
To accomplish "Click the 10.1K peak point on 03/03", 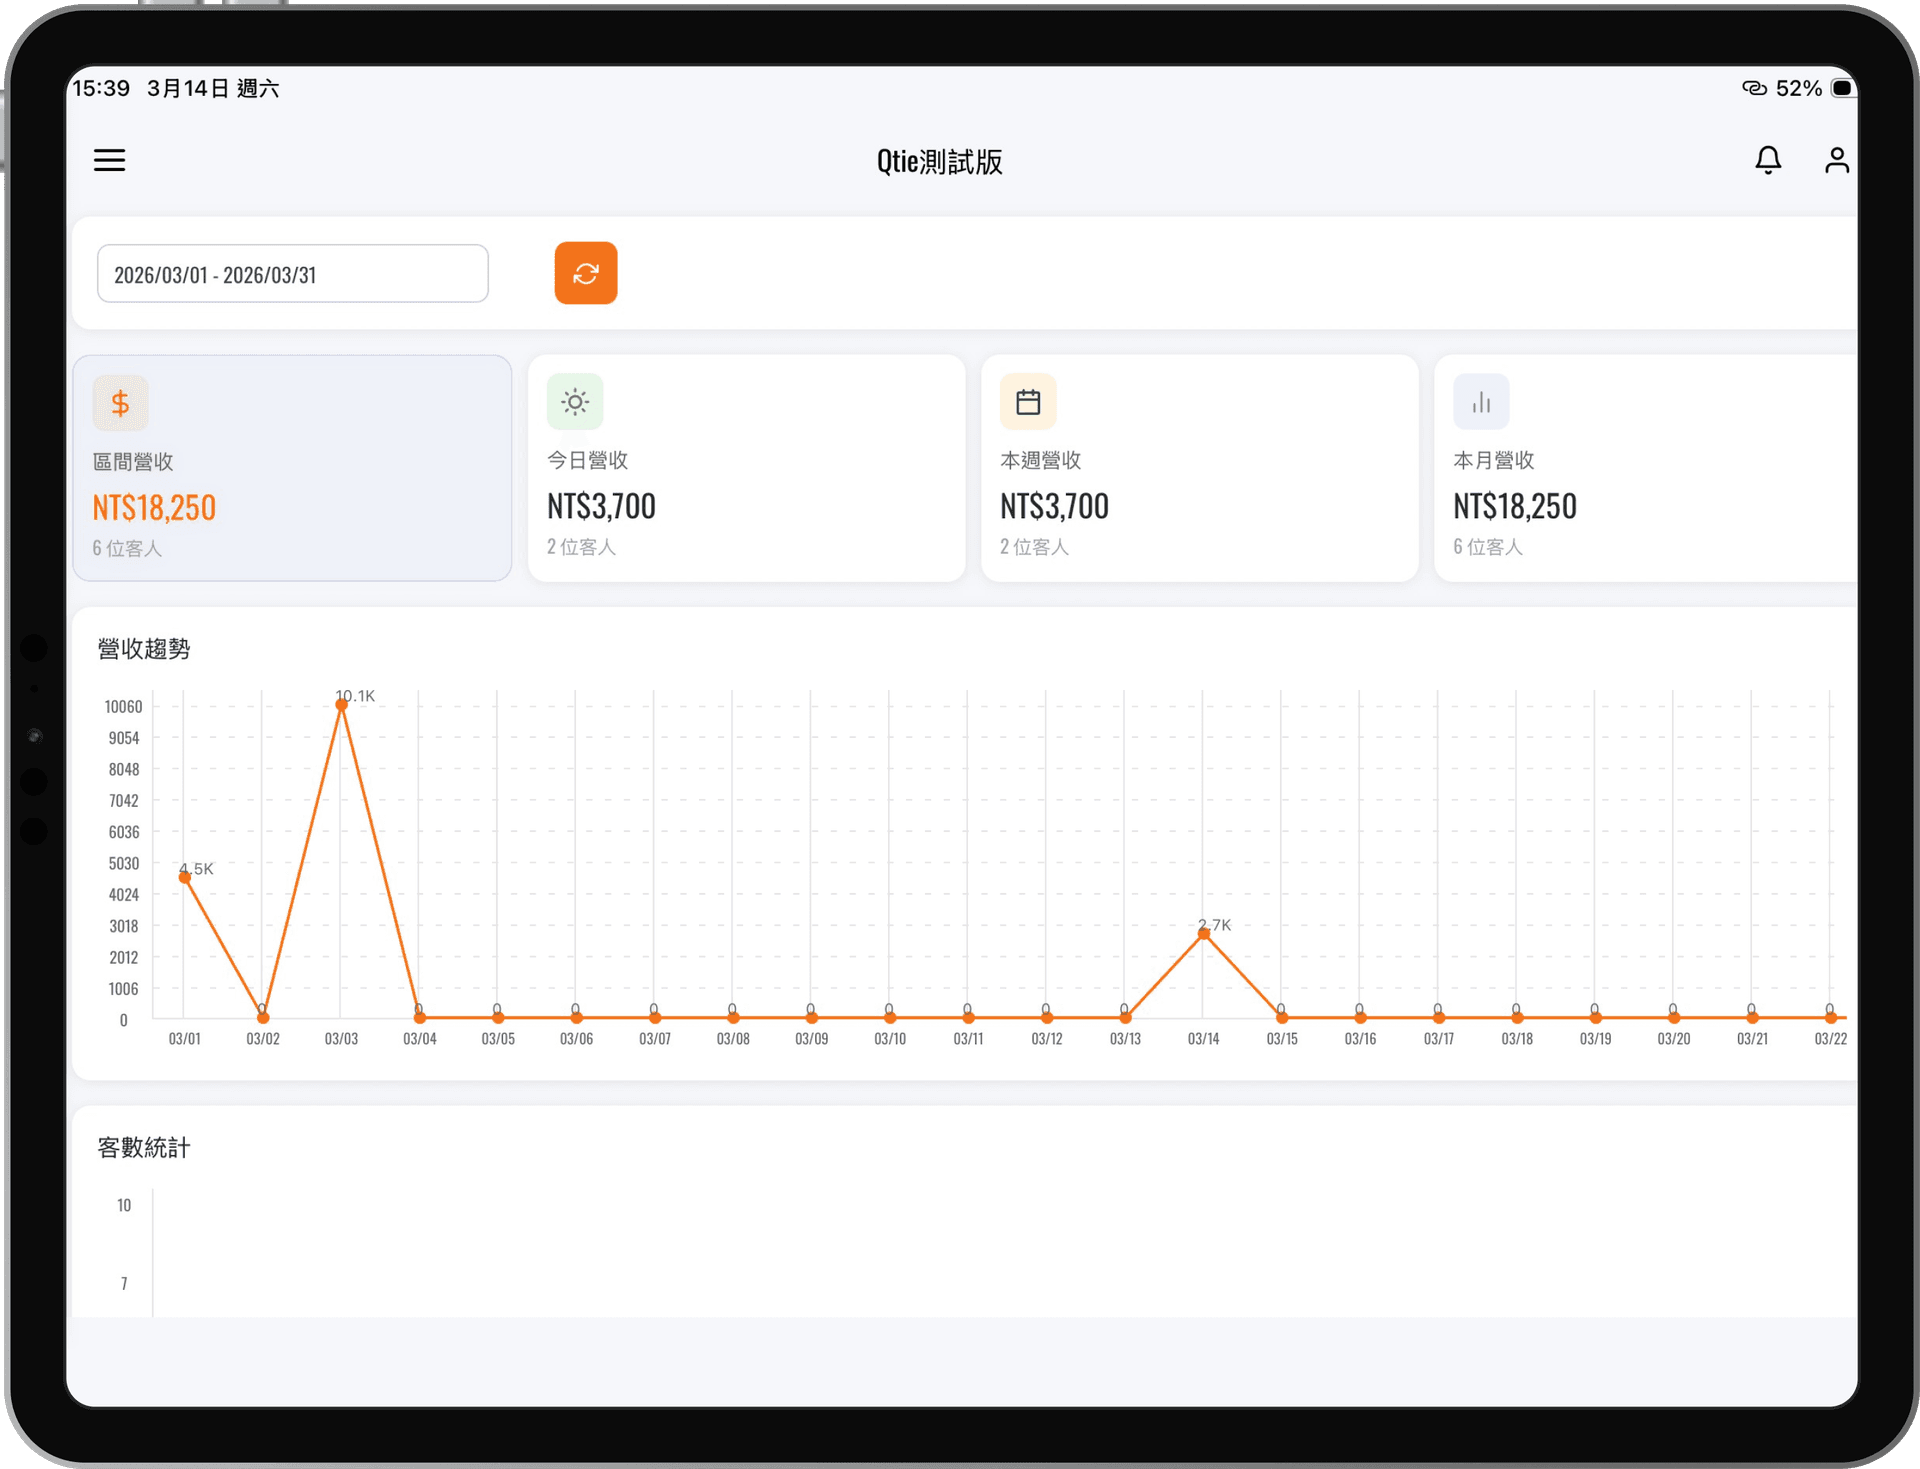I will pyautogui.click(x=342, y=705).
